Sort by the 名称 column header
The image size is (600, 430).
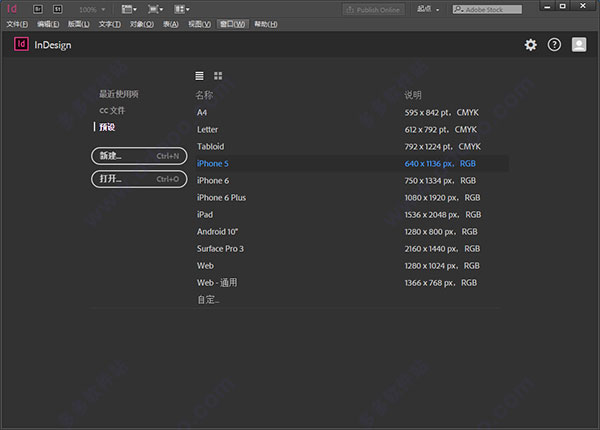[x=204, y=95]
